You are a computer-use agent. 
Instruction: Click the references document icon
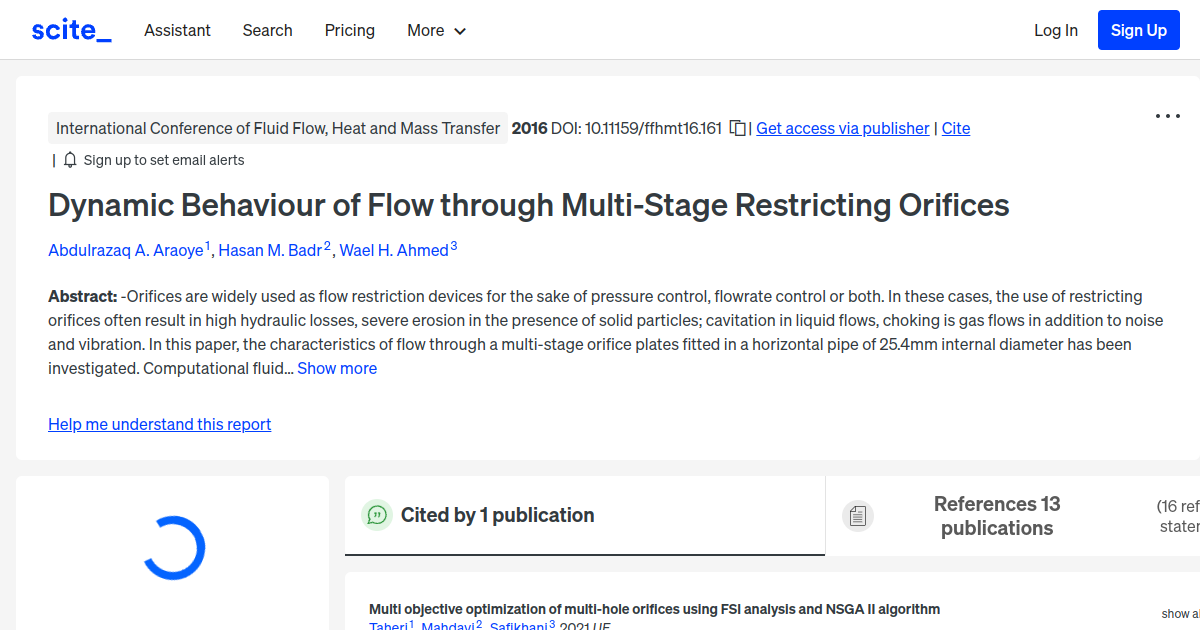[857, 515]
